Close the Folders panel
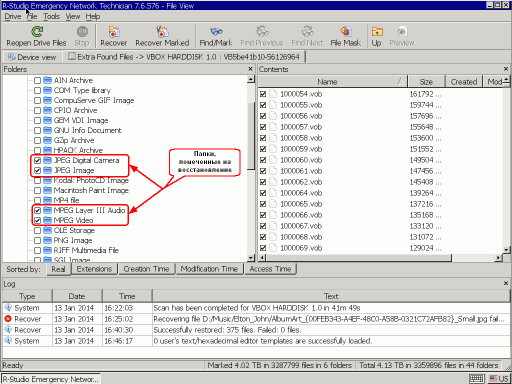512x384 pixels. click(251, 69)
